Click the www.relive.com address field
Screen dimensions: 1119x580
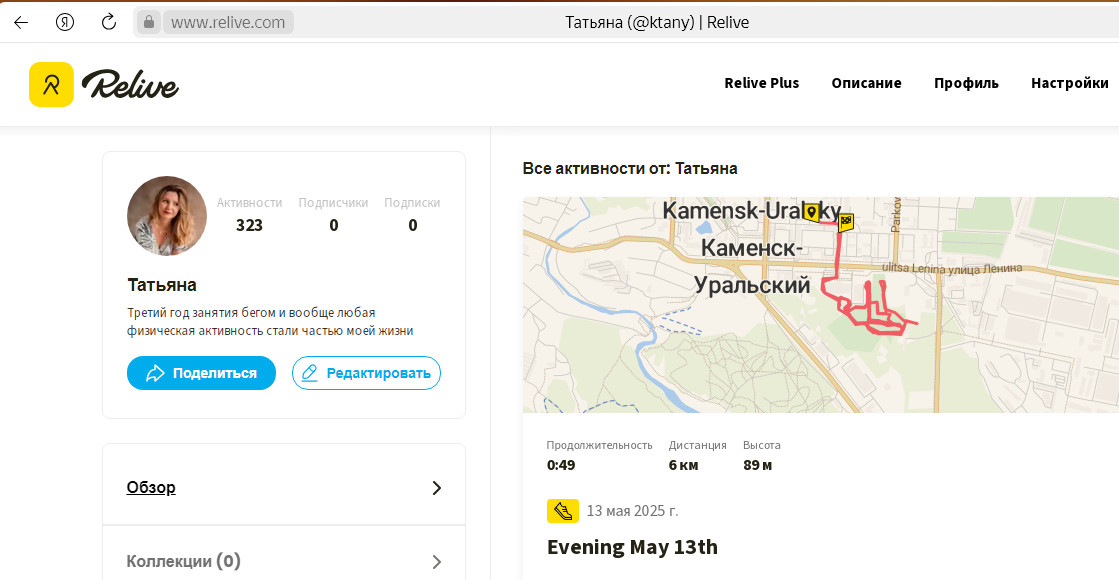pos(228,22)
